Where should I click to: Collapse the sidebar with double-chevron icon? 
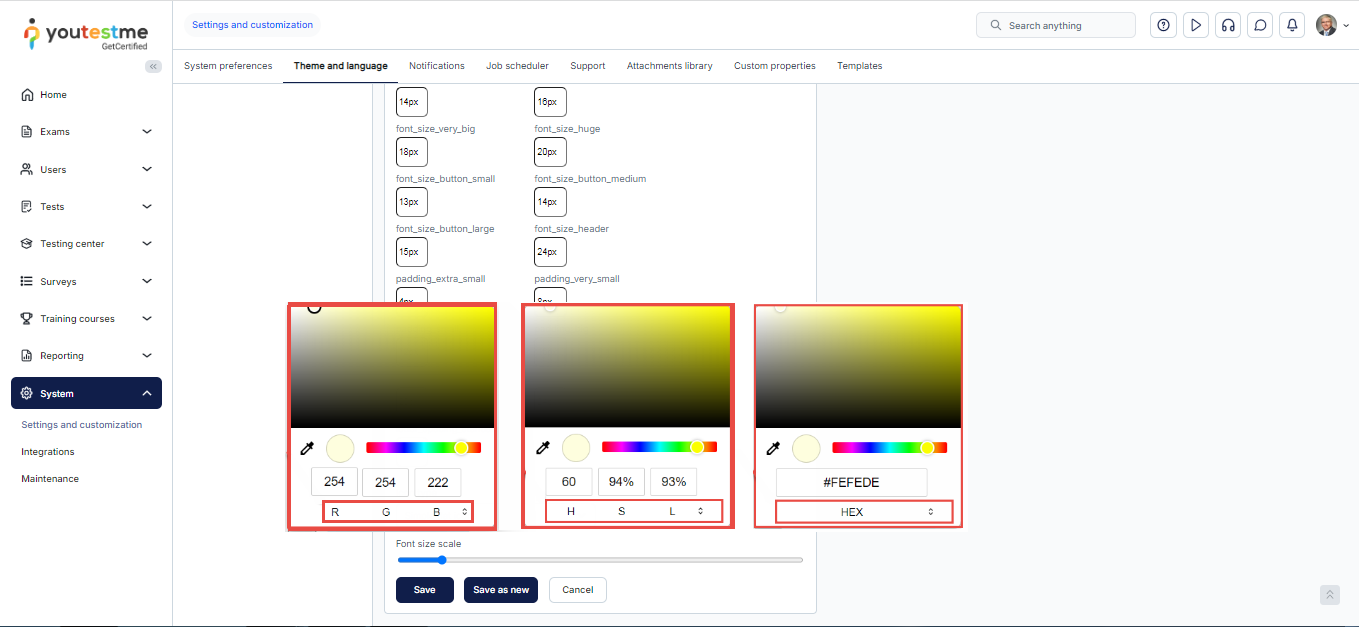pyautogui.click(x=153, y=66)
